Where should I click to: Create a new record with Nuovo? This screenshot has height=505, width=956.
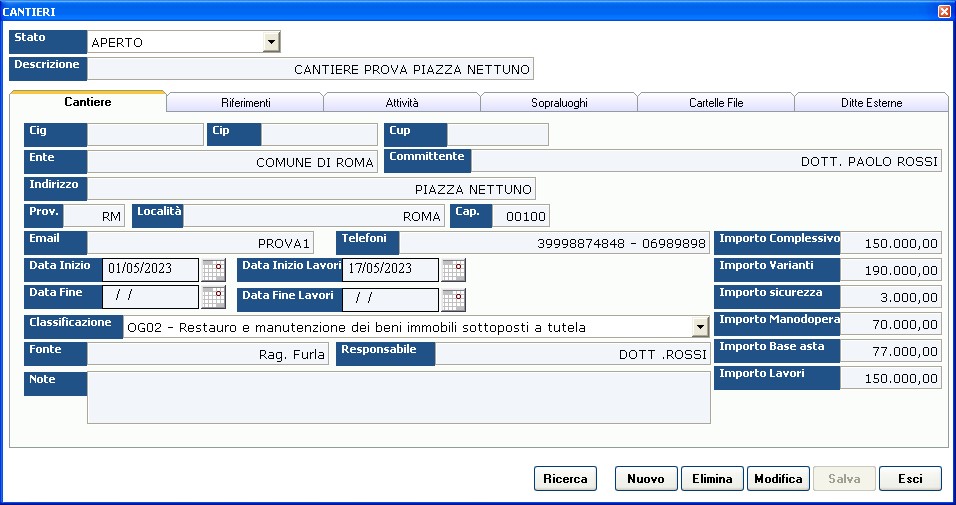tap(646, 479)
